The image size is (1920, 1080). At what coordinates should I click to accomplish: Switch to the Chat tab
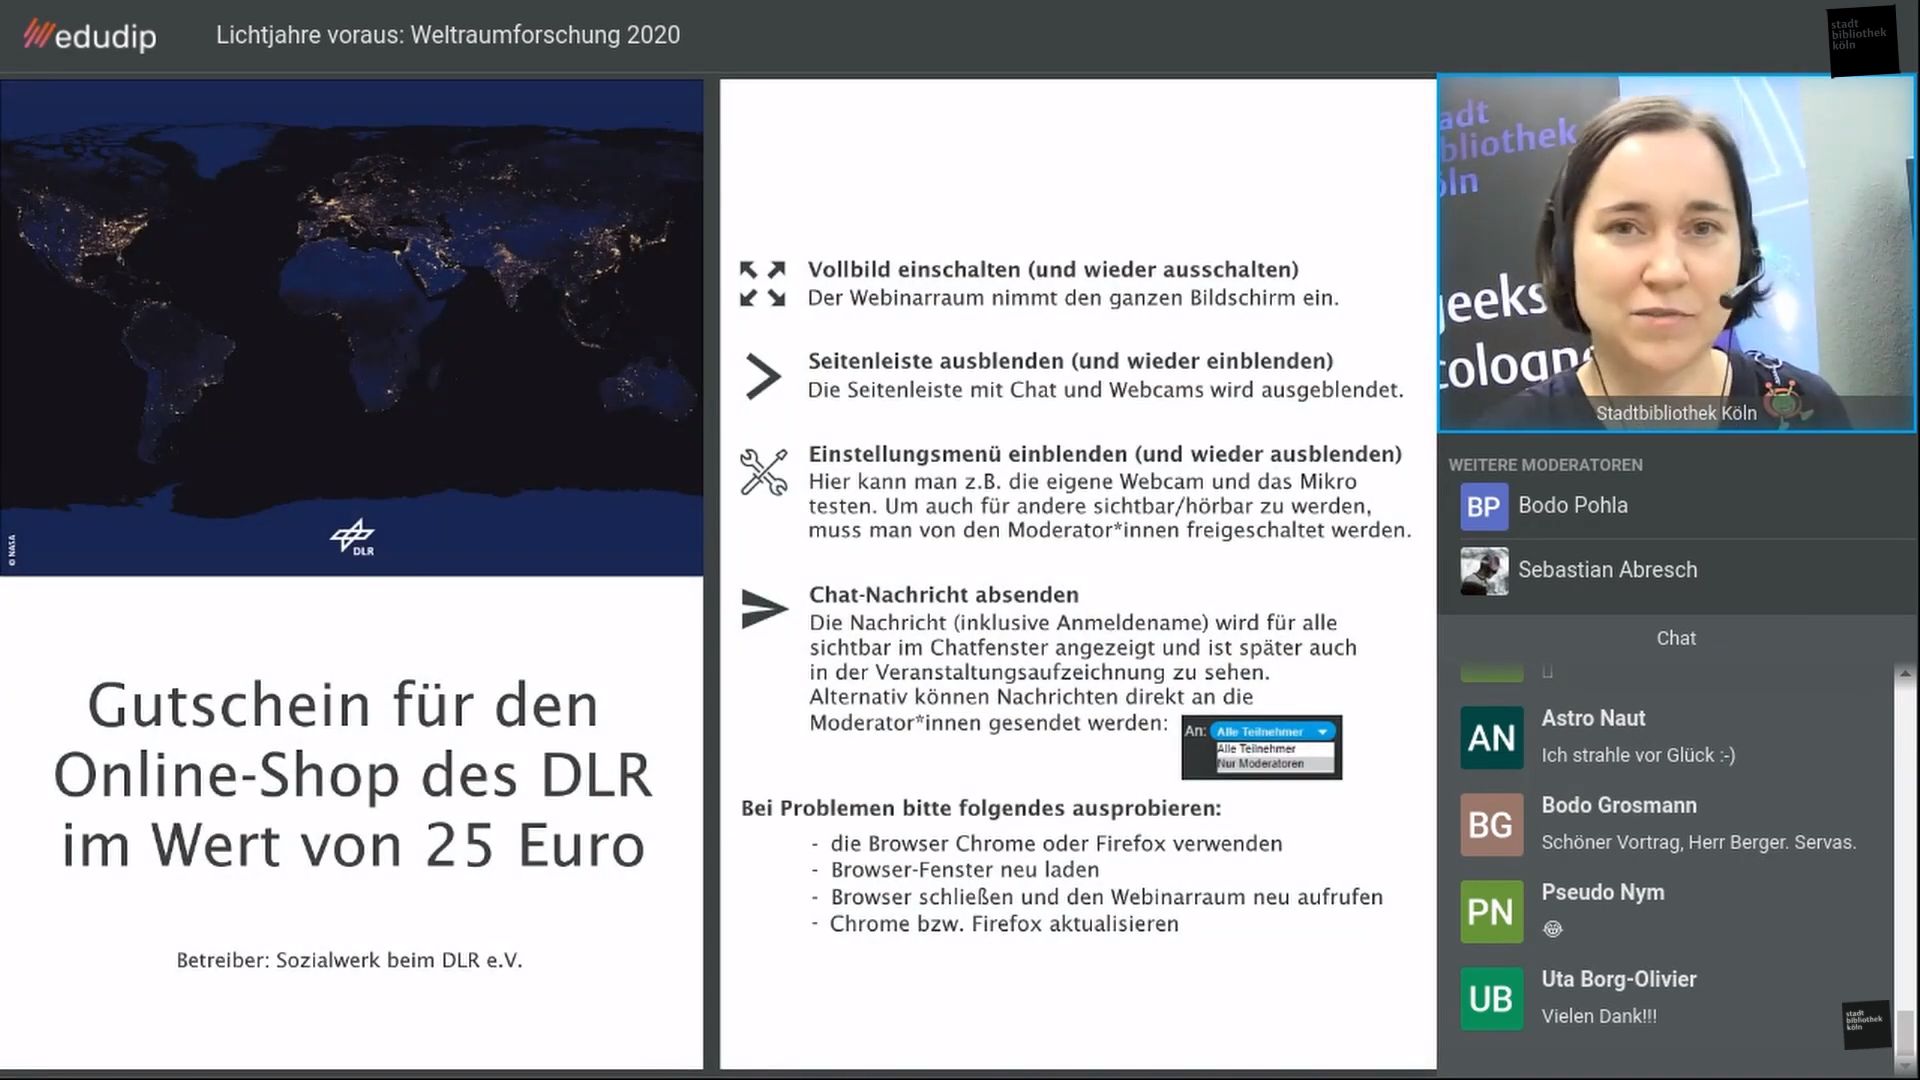coord(1675,638)
